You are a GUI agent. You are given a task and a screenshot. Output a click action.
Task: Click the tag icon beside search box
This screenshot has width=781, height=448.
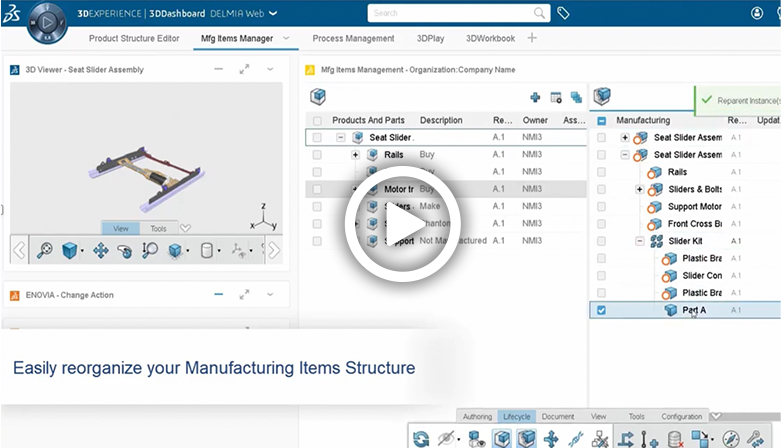[x=563, y=13]
